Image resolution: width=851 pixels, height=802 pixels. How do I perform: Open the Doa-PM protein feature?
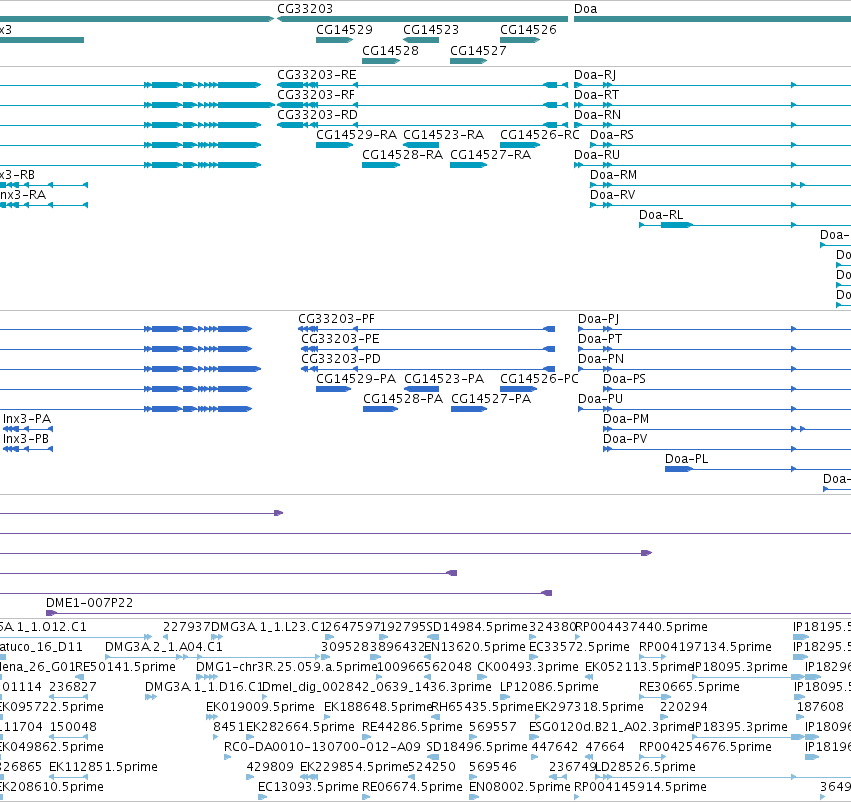pos(727,430)
